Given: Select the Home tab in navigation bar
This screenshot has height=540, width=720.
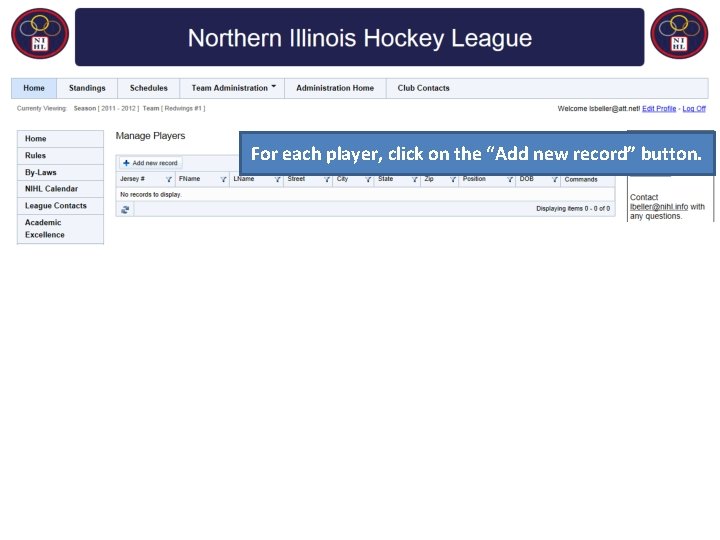Looking at the screenshot, I should click(34, 88).
